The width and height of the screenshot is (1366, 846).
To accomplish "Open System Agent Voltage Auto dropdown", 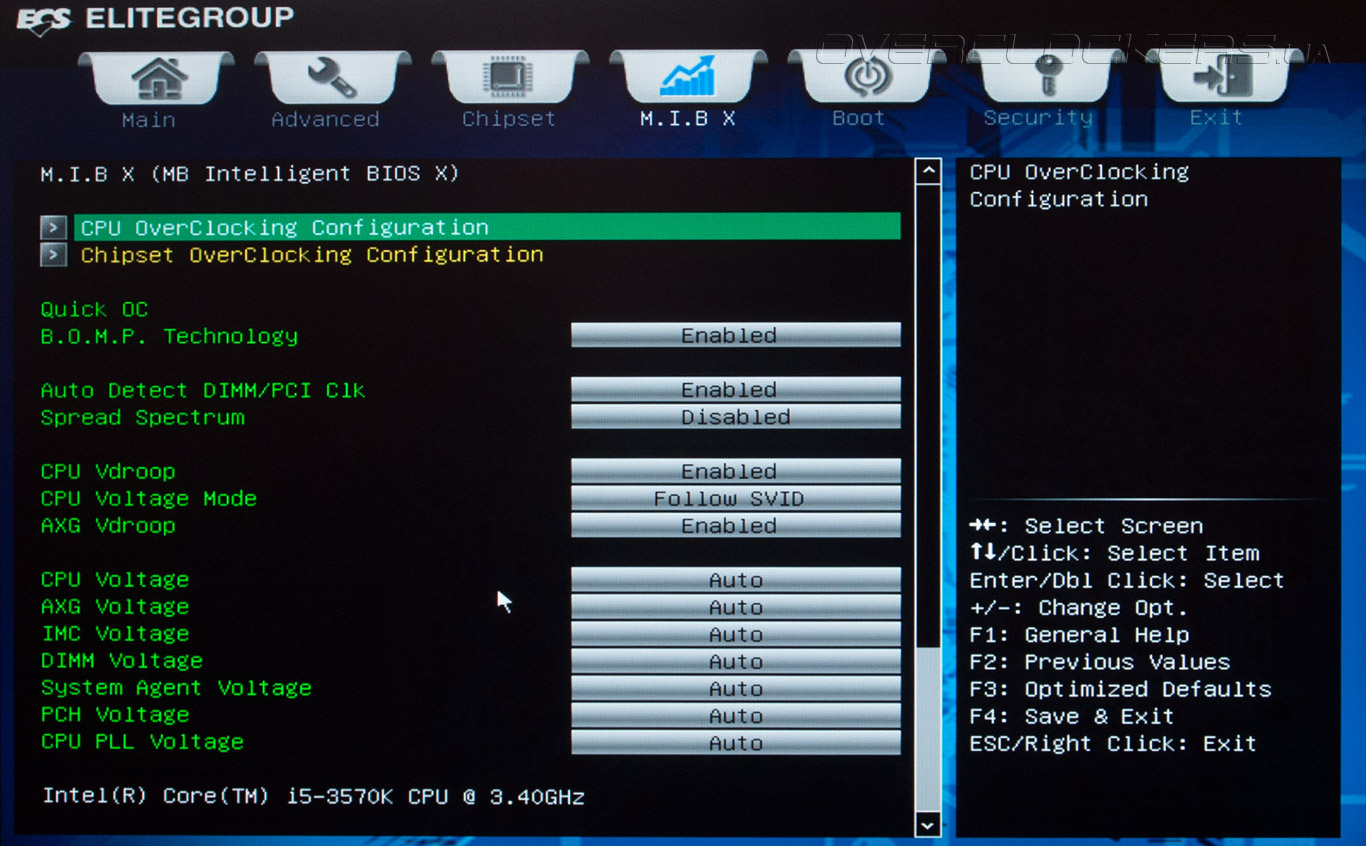I will pyautogui.click(x=735, y=688).
